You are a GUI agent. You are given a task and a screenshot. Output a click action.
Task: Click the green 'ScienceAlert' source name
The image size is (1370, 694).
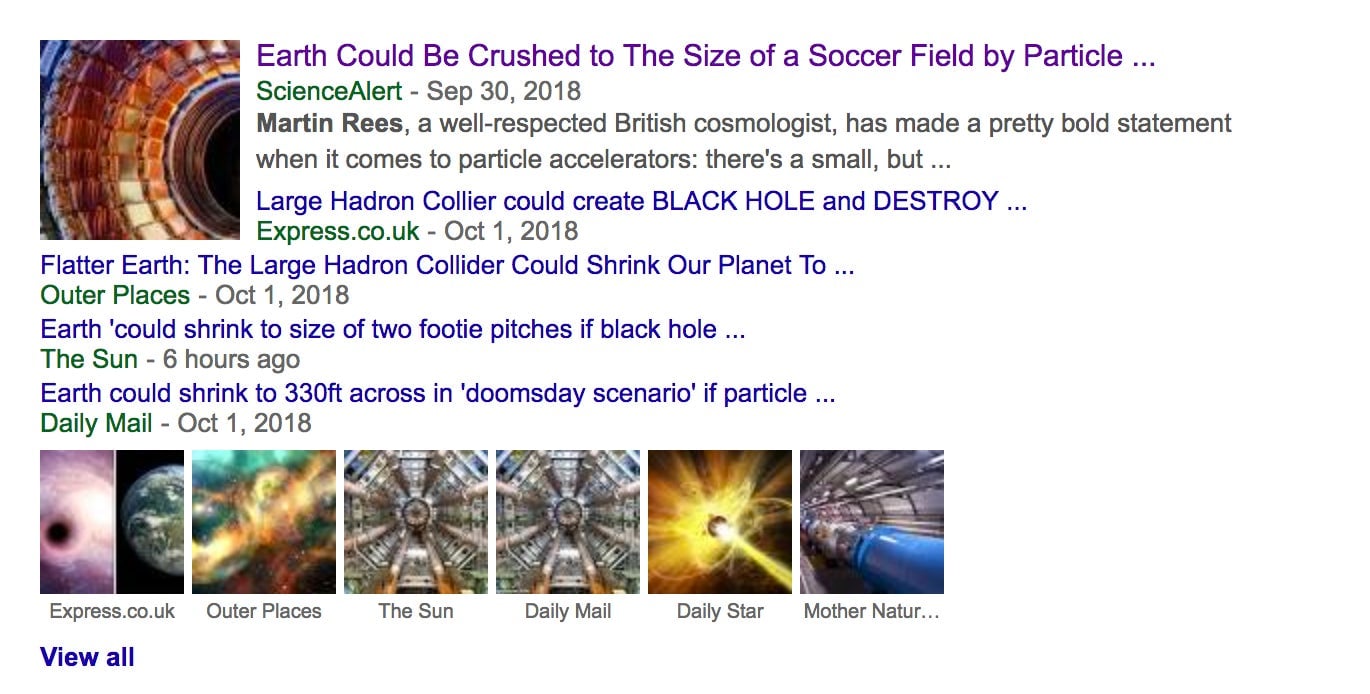click(x=329, y=91)
